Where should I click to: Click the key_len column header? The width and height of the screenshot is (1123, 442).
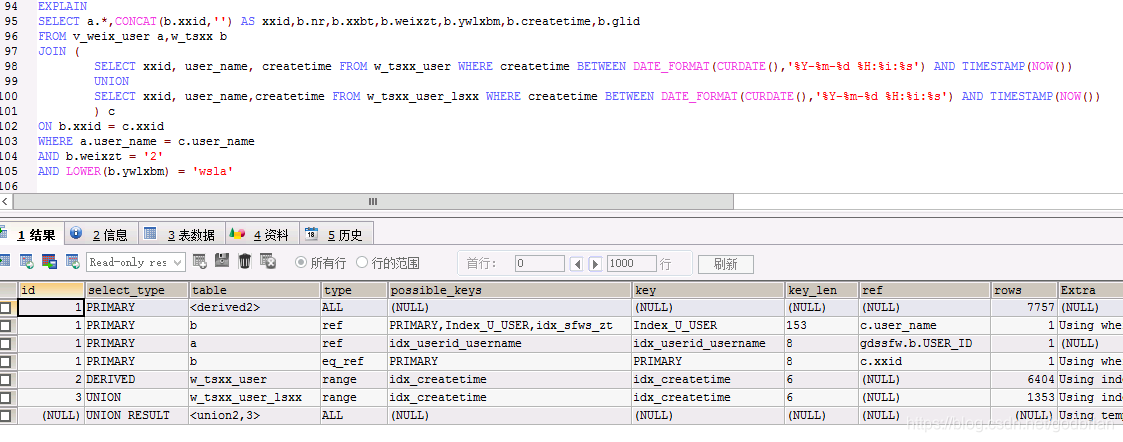tap(821, 290)
